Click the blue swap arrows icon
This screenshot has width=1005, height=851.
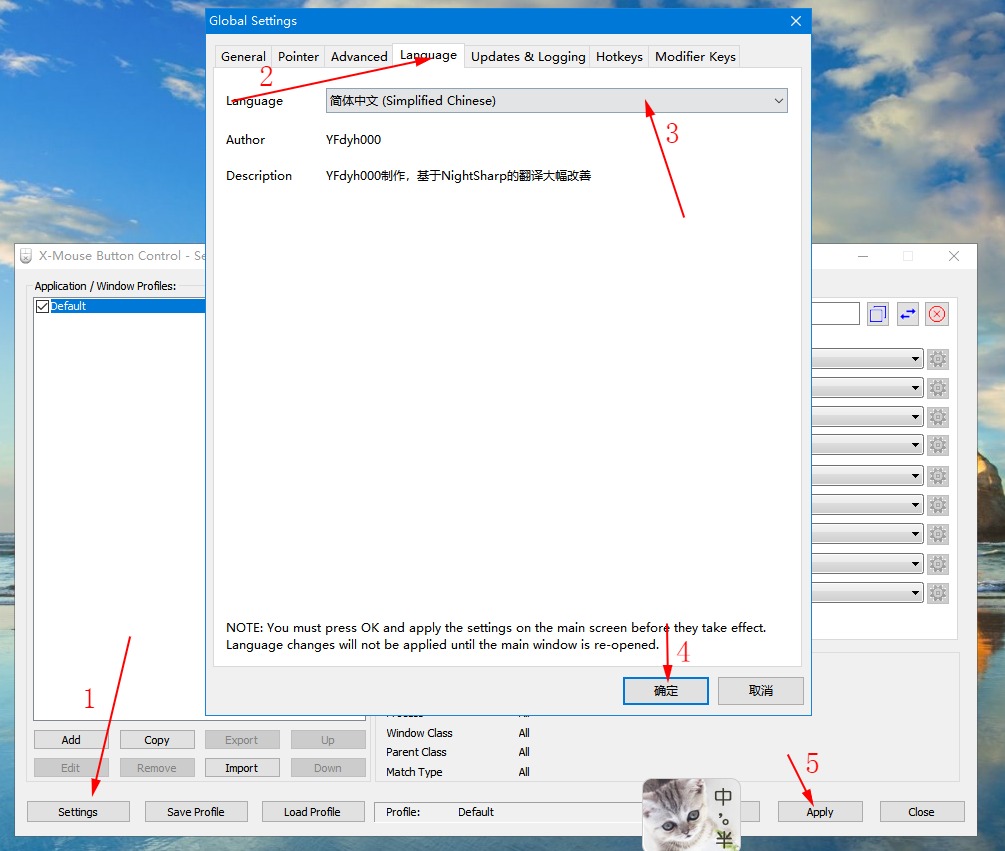908,314
